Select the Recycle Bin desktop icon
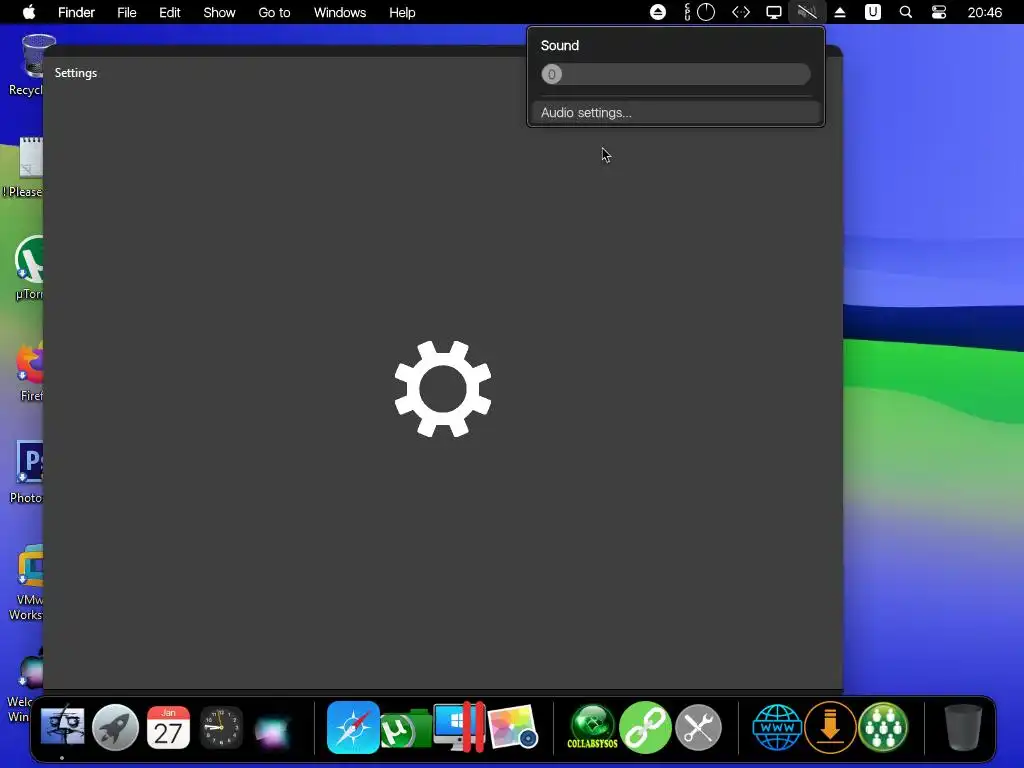 pos(29,65)
